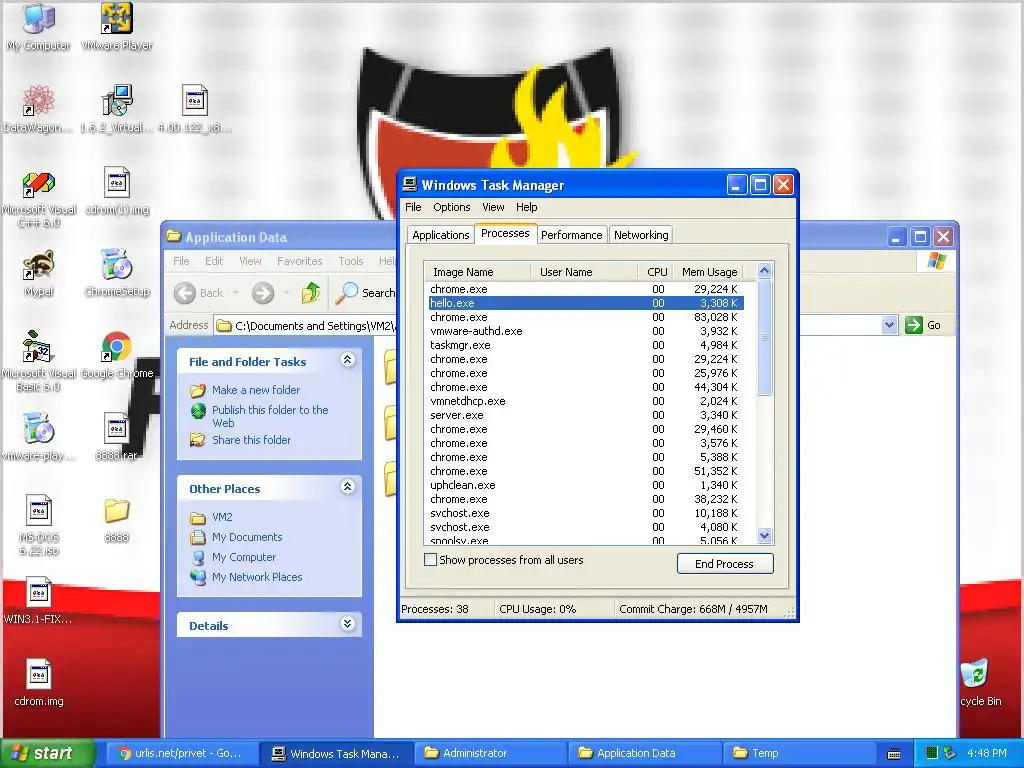This screenshot has height=768, width=1024.
Task: Click Back arrow in Application Data window
Action: click(199, 293)
